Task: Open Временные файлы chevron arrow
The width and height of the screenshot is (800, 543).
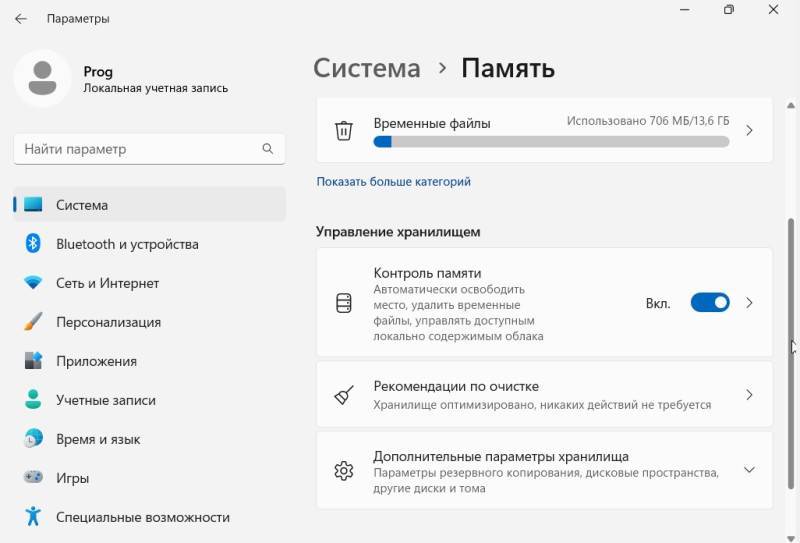Action: click(749, 130)
